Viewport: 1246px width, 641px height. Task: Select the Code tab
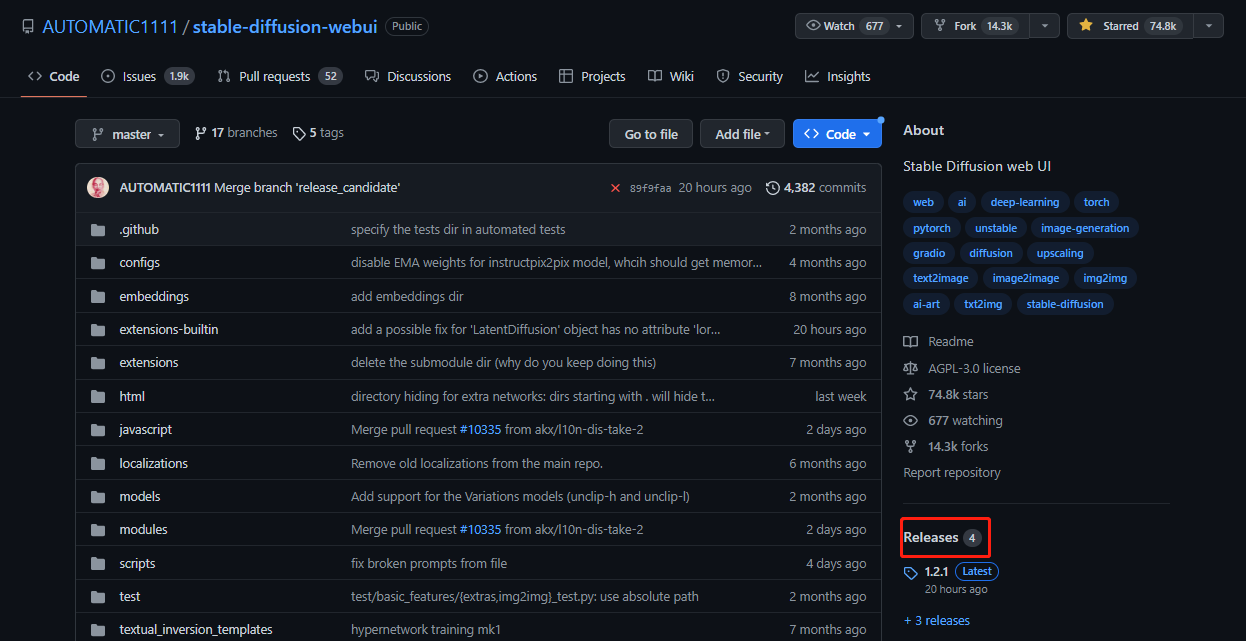[53, 76]
